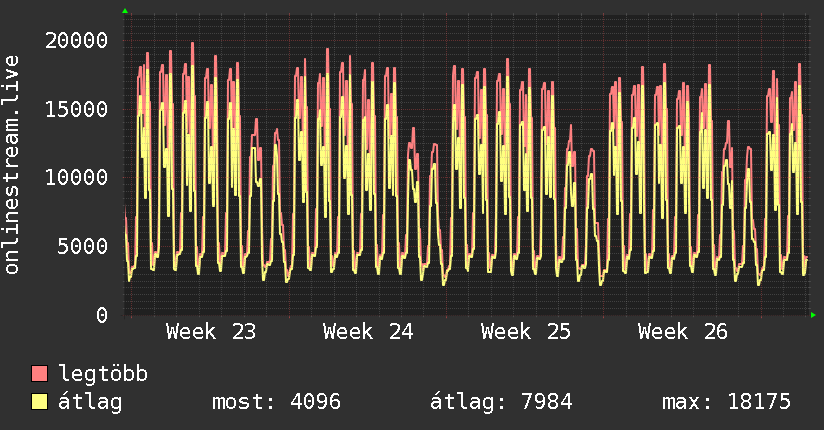824x430 pixels.
Task: Click the 0 y-axis tick label
Action: point(102,315)
